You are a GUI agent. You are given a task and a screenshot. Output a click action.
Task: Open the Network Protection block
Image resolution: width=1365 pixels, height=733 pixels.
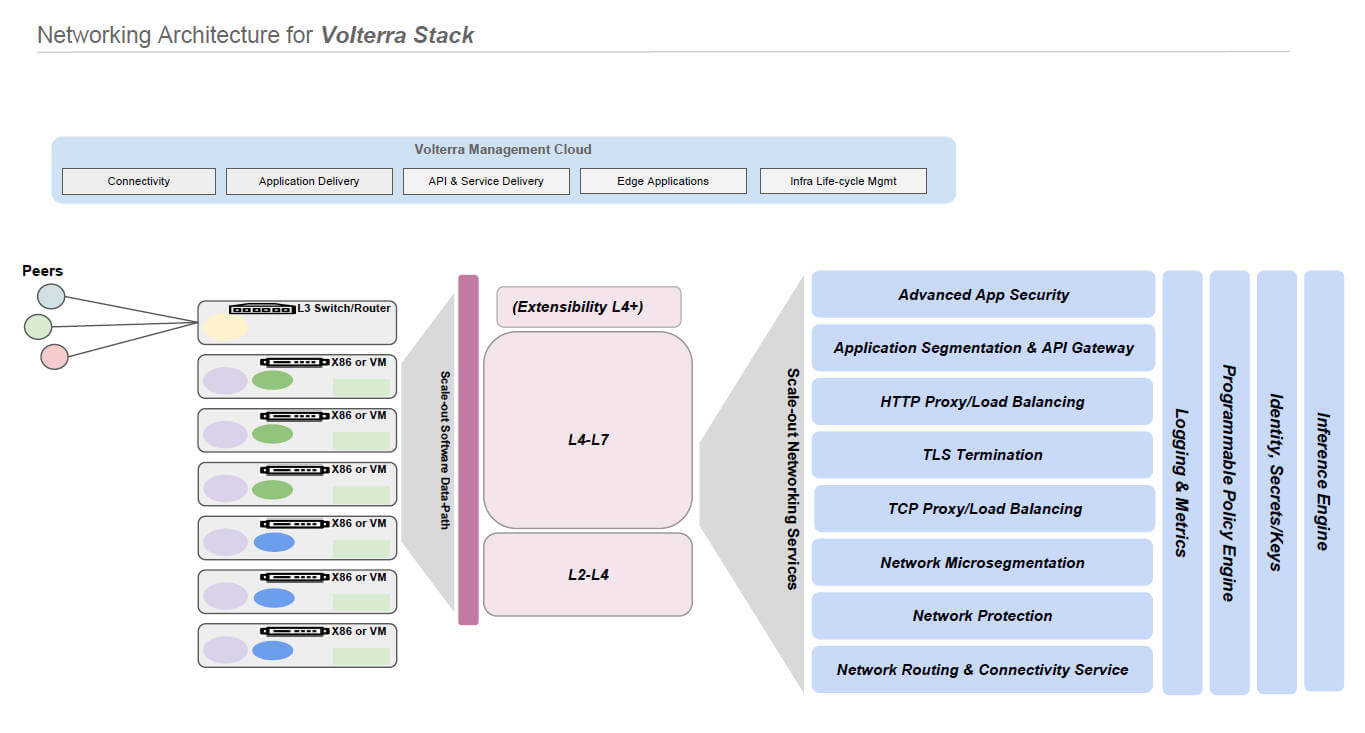coord(982,616)
